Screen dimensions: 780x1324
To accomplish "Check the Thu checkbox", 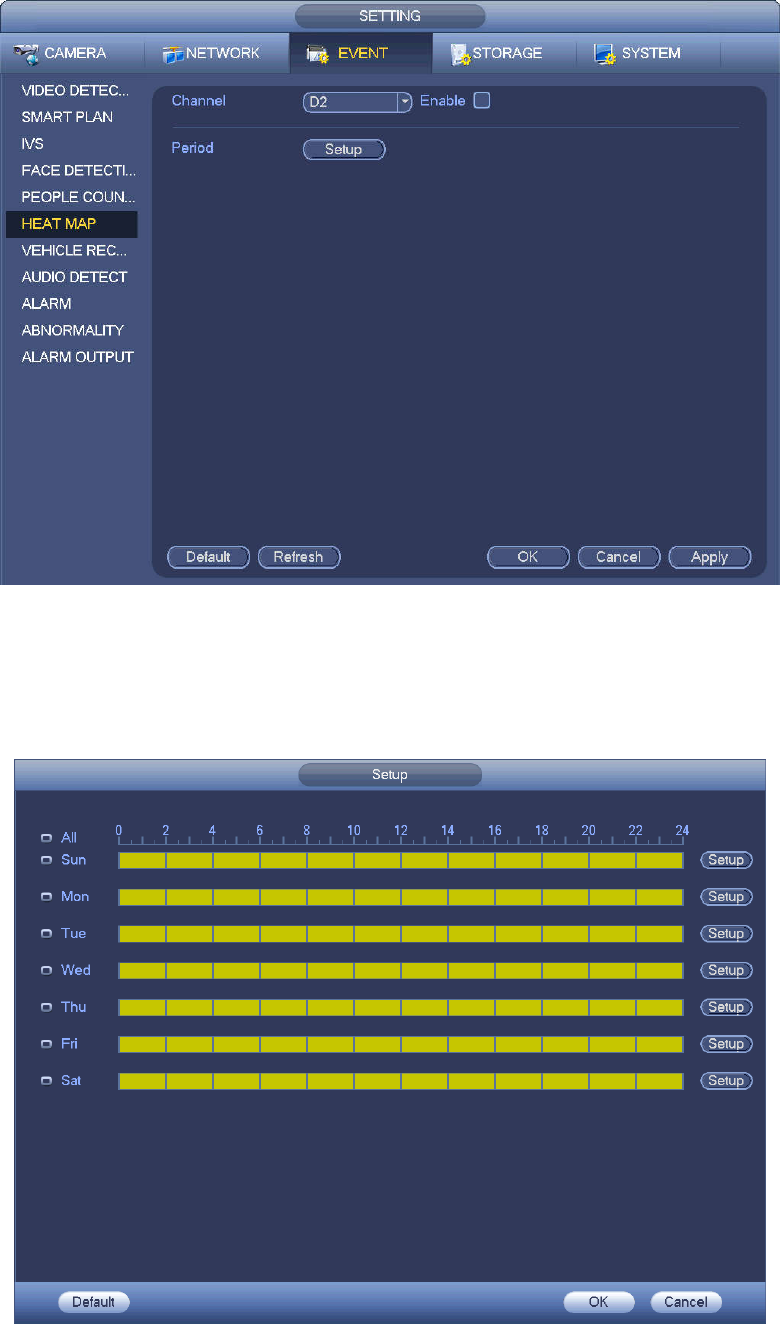I will [47, 1007].
